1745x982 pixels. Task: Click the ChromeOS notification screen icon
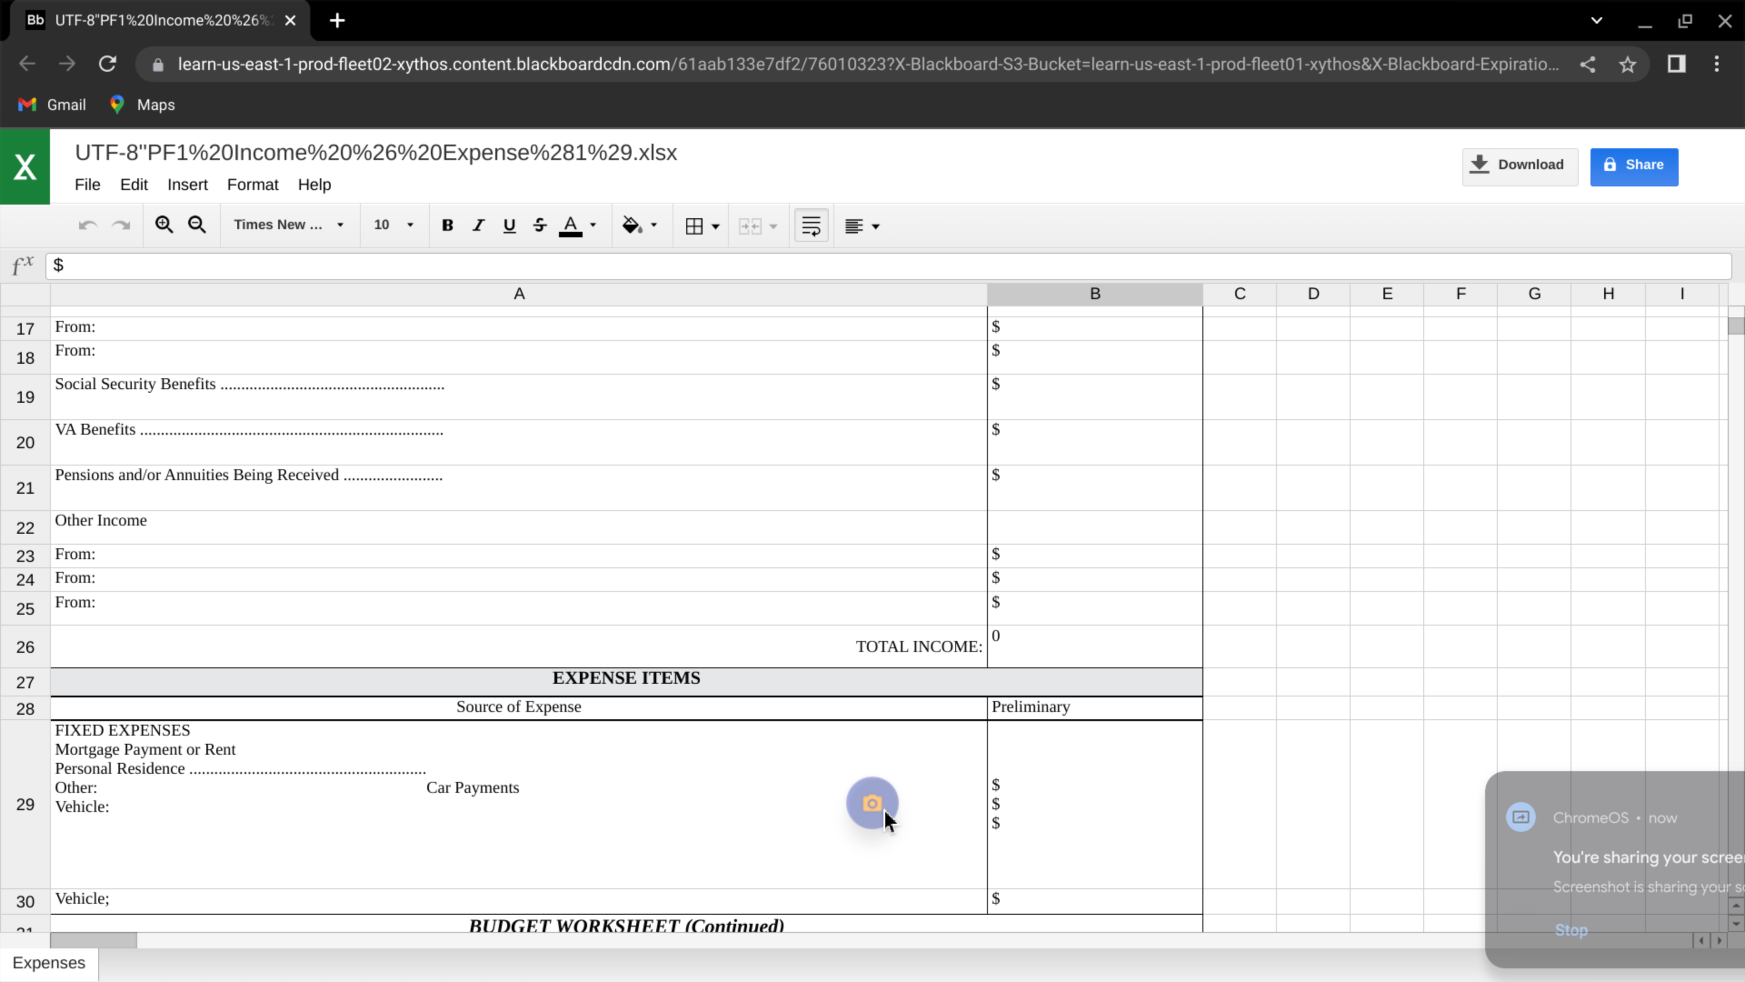click(1521, 817)
